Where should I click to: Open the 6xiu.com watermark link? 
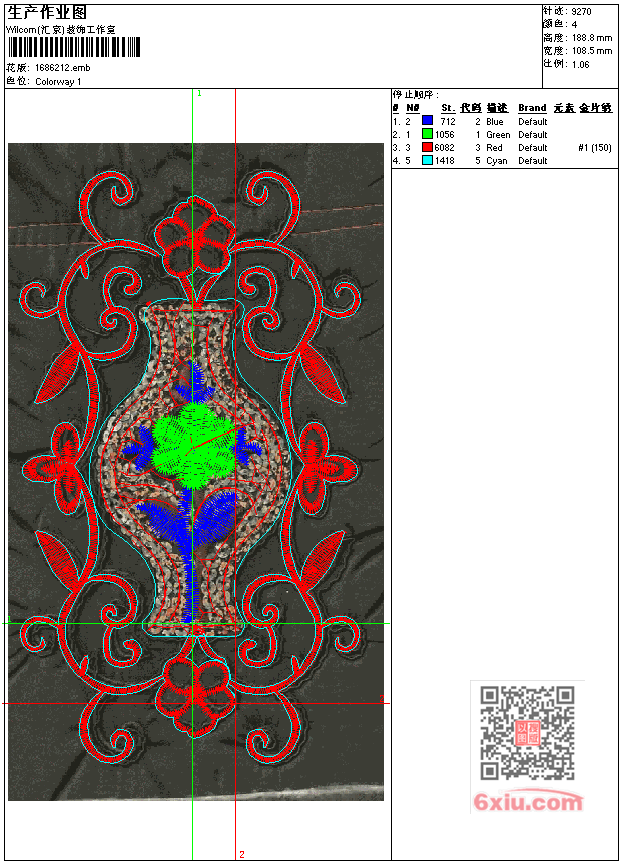click(x=527, y=802)
